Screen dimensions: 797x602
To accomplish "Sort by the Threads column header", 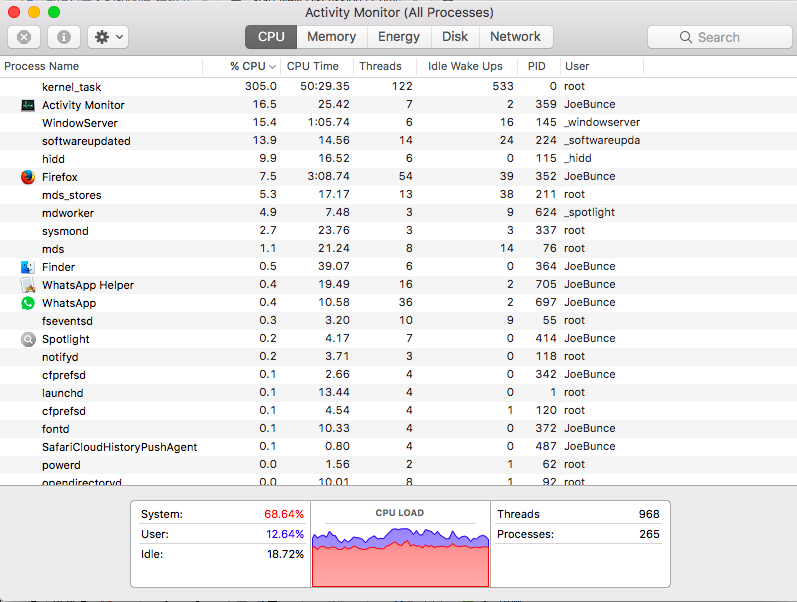I will (380, 66).
